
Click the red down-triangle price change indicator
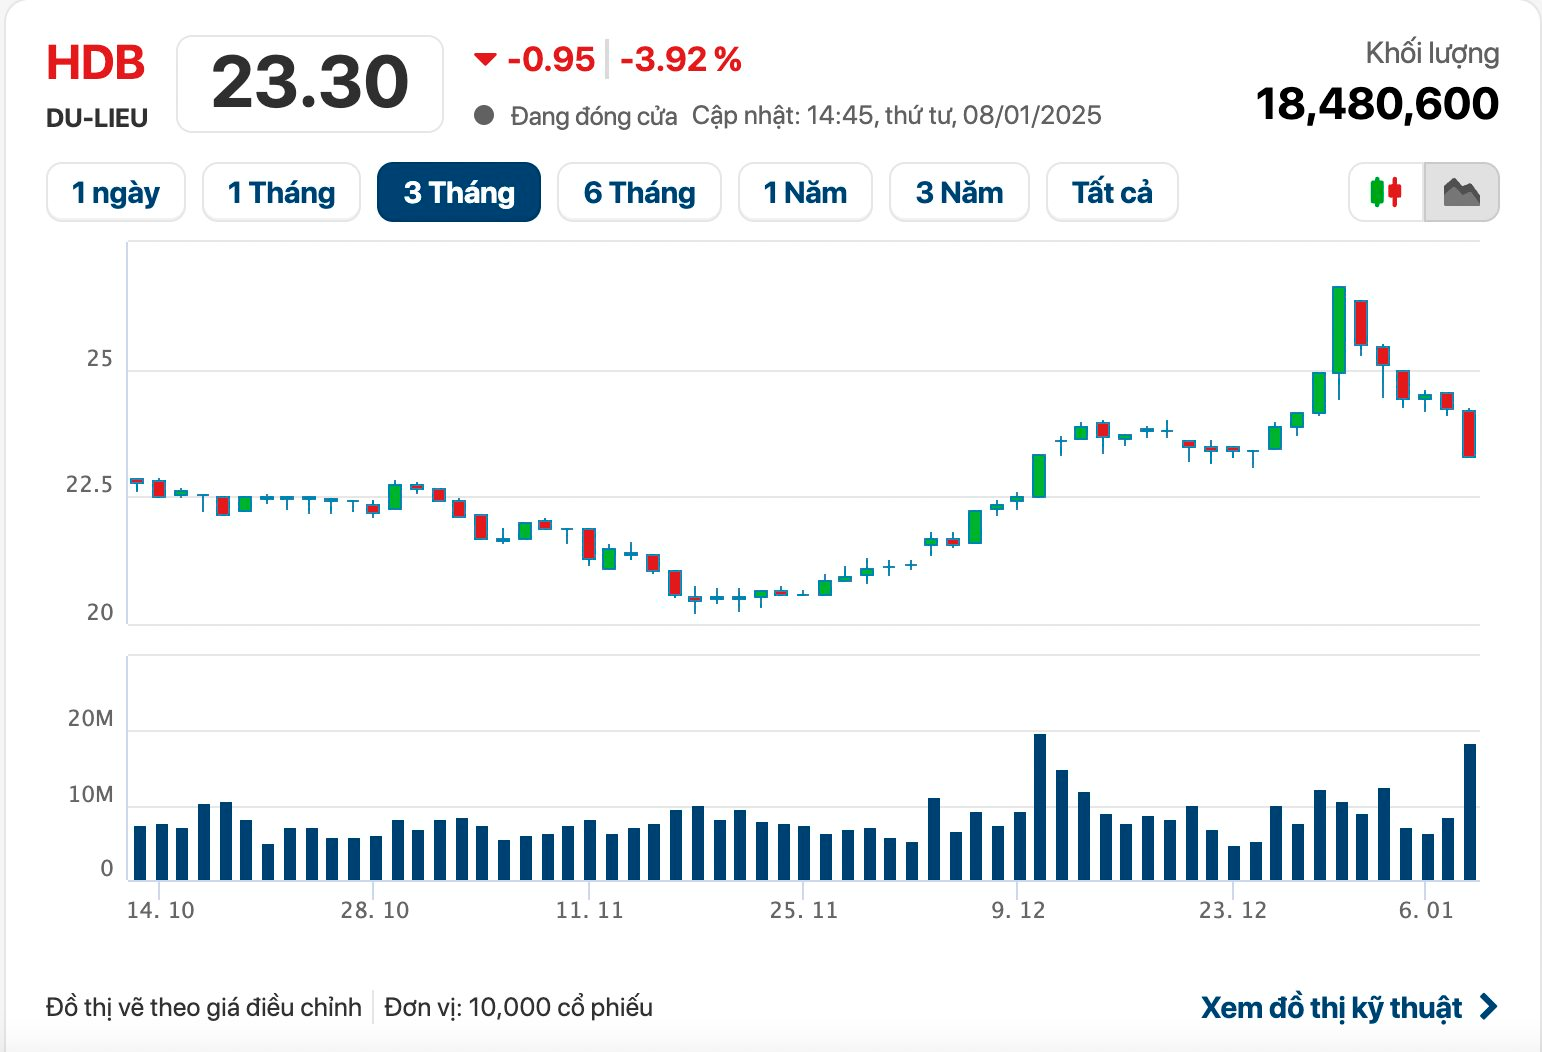[x=485, y=60]
